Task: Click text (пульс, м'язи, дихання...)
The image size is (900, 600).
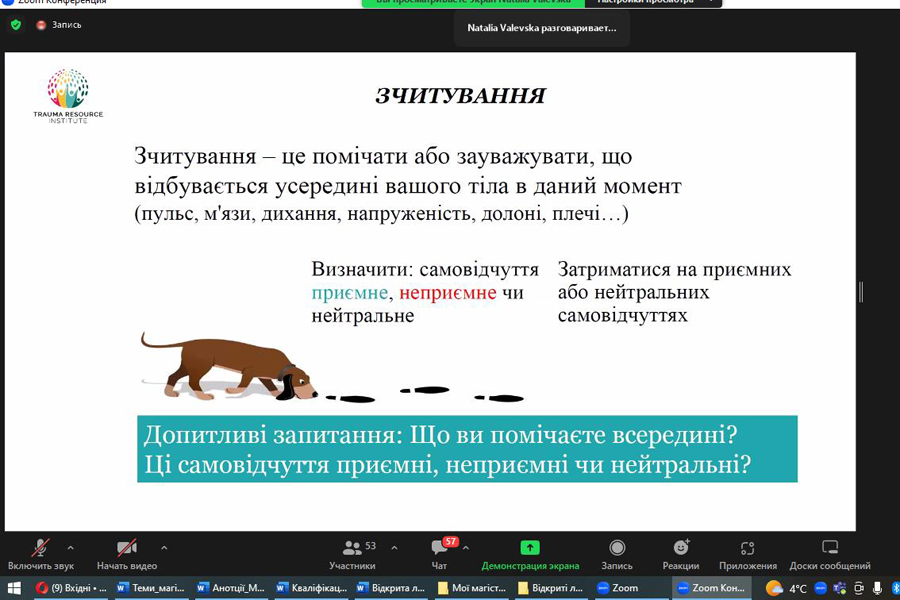Action: (382, 214)
